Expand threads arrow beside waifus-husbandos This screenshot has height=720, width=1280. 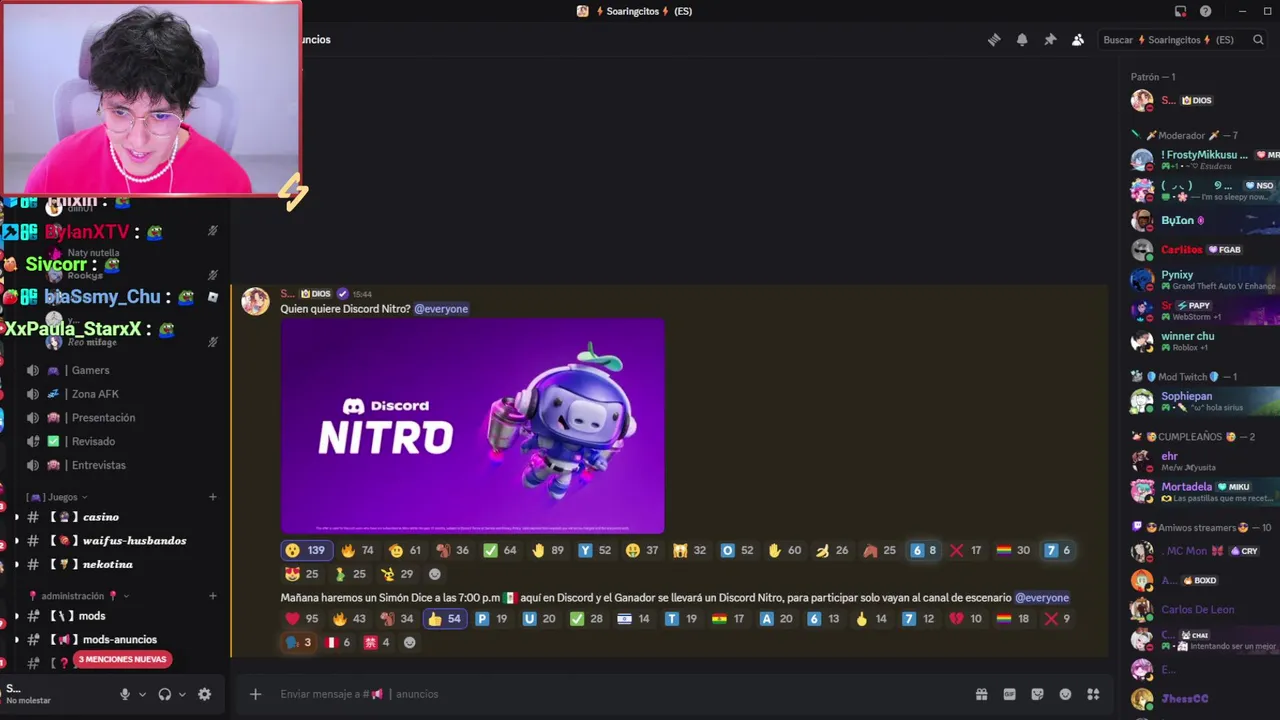(16, 541)
